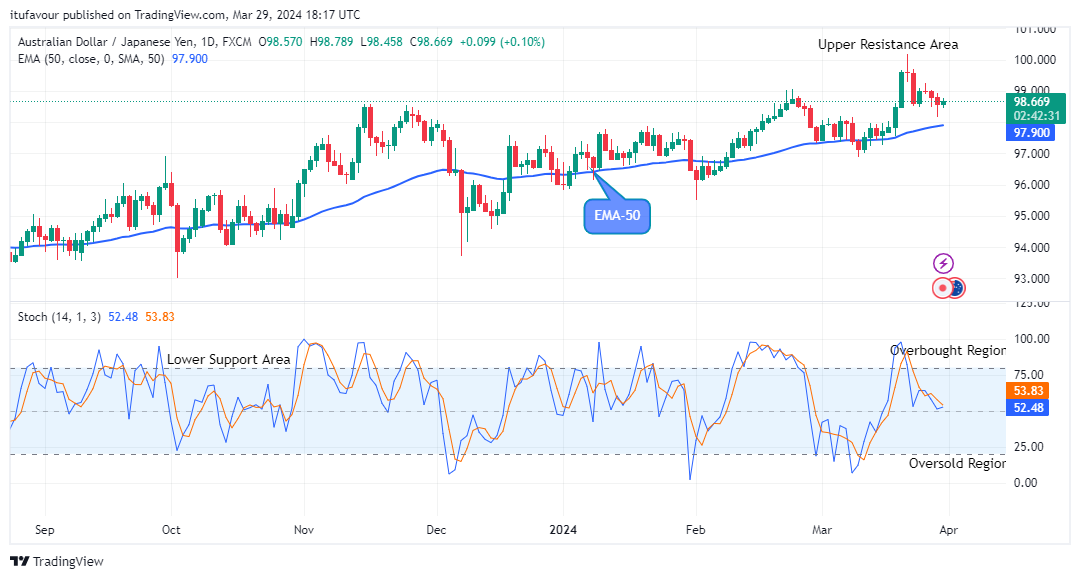Click the Sep label on the time axis
The image size is (1080, 579).
point(45,530)
